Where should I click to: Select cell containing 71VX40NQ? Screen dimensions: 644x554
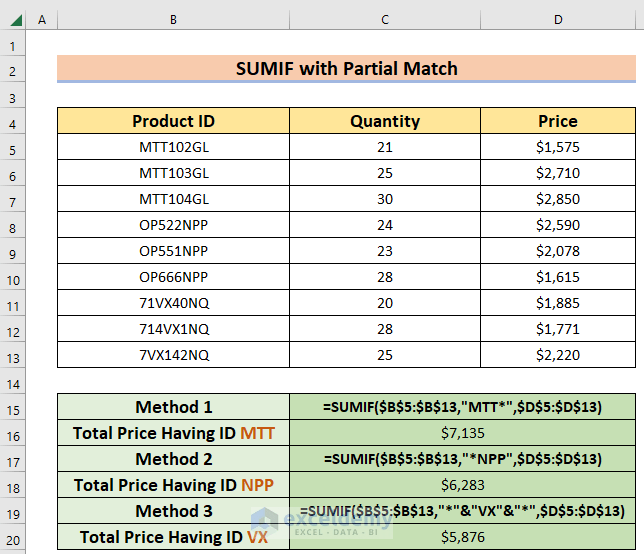[x=173, y=303]
